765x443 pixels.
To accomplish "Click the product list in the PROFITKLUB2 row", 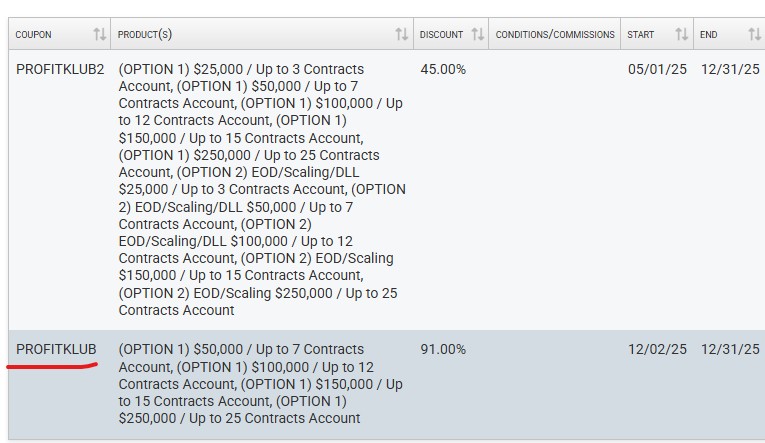I will pyautogui.click(x=262, y=190).
